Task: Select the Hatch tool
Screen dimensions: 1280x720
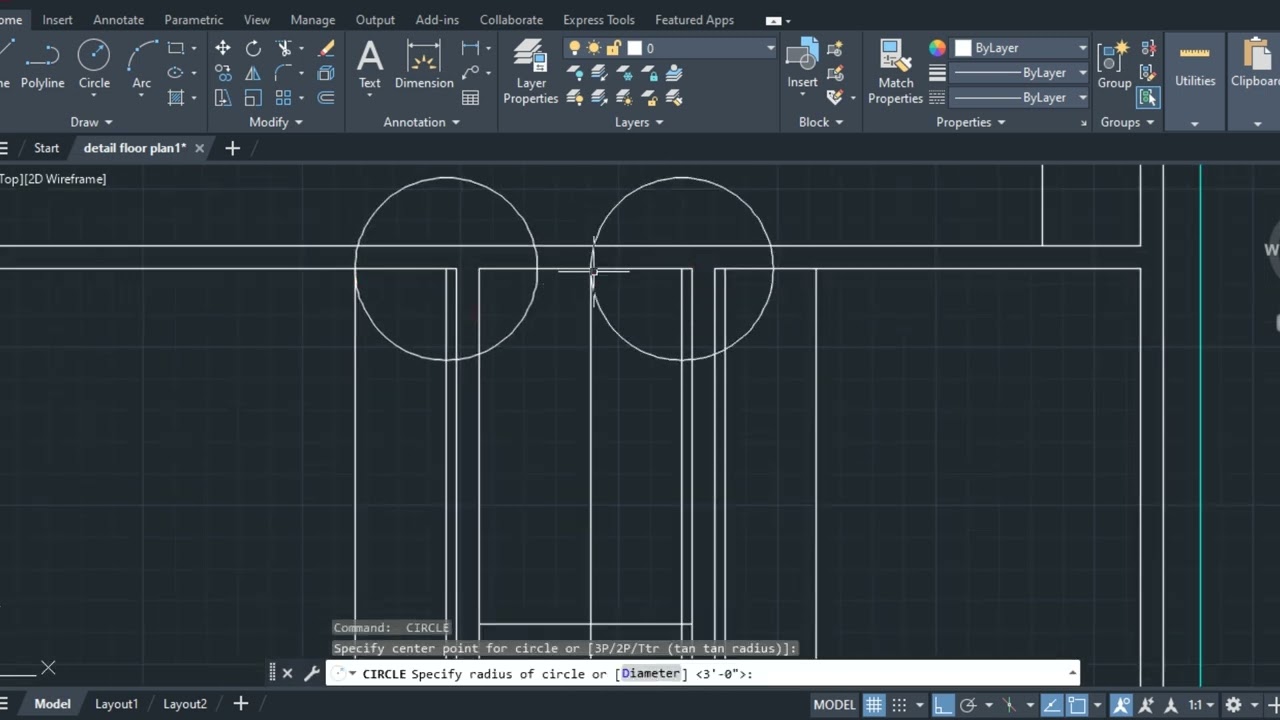Action: click(176, 98)
